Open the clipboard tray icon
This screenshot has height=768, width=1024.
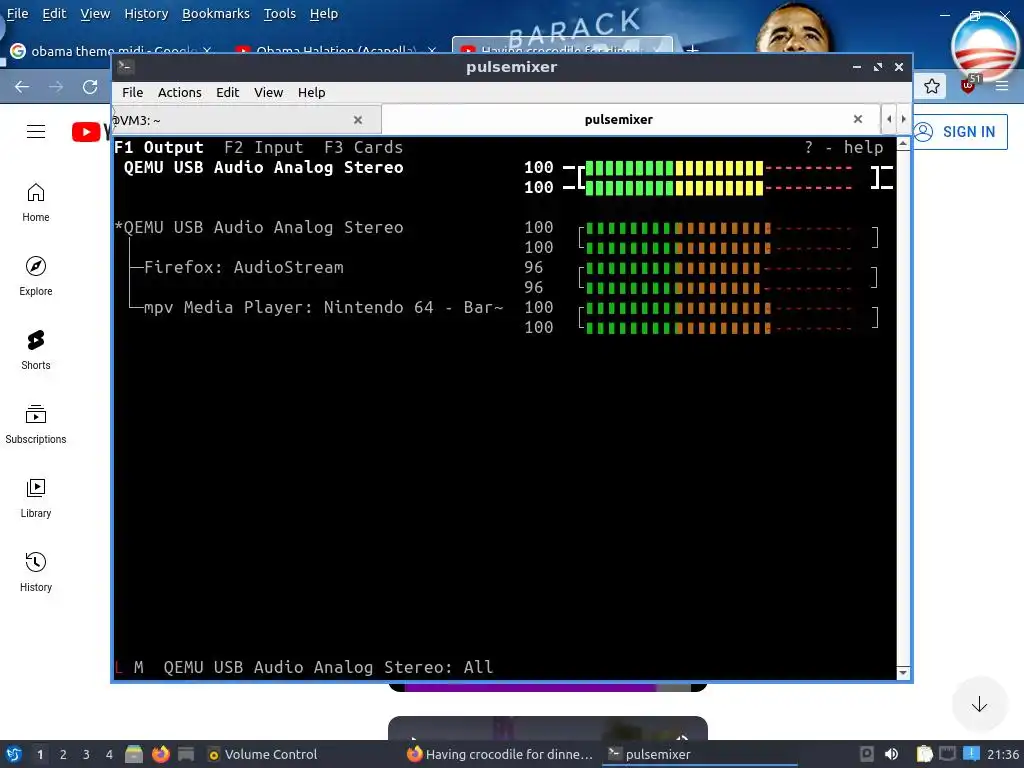tap(925, 754)
